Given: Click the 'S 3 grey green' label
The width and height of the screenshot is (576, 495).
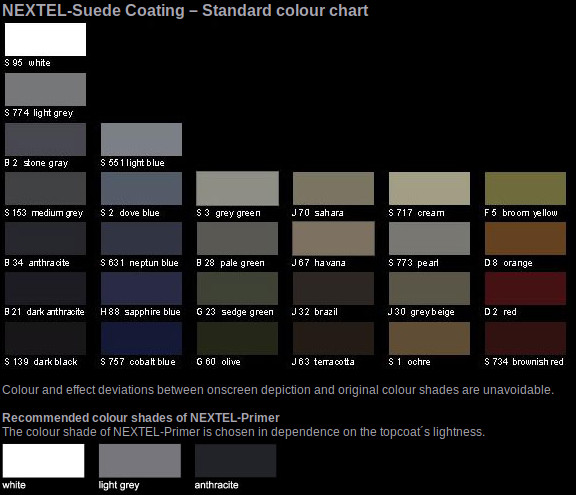Looking at the screenshot, I should [x=228, y=213].
